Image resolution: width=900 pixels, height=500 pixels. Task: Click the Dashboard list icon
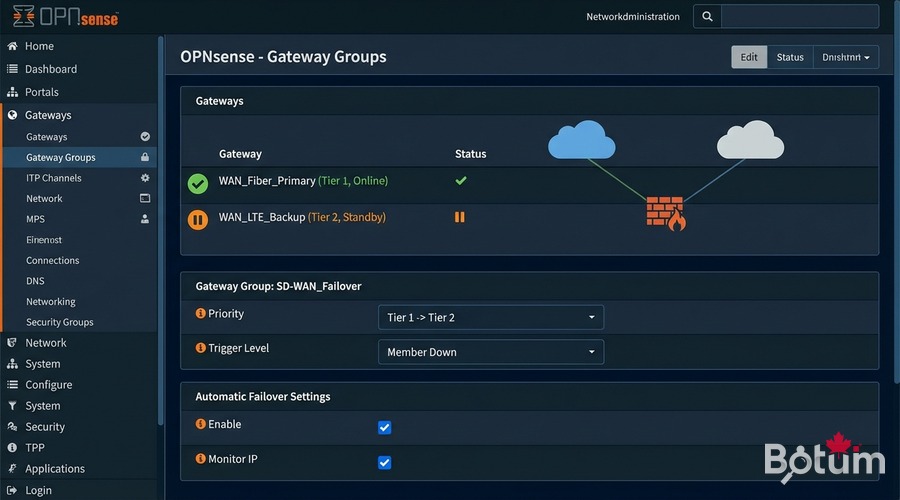point(12,69)
